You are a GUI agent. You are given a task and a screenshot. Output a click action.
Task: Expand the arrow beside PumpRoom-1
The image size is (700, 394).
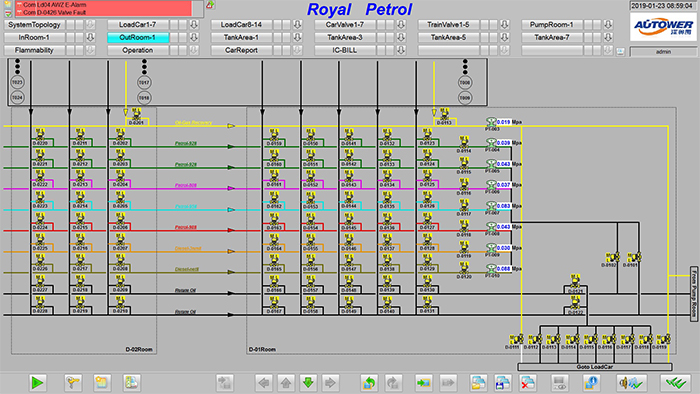[x=608, y=25]
